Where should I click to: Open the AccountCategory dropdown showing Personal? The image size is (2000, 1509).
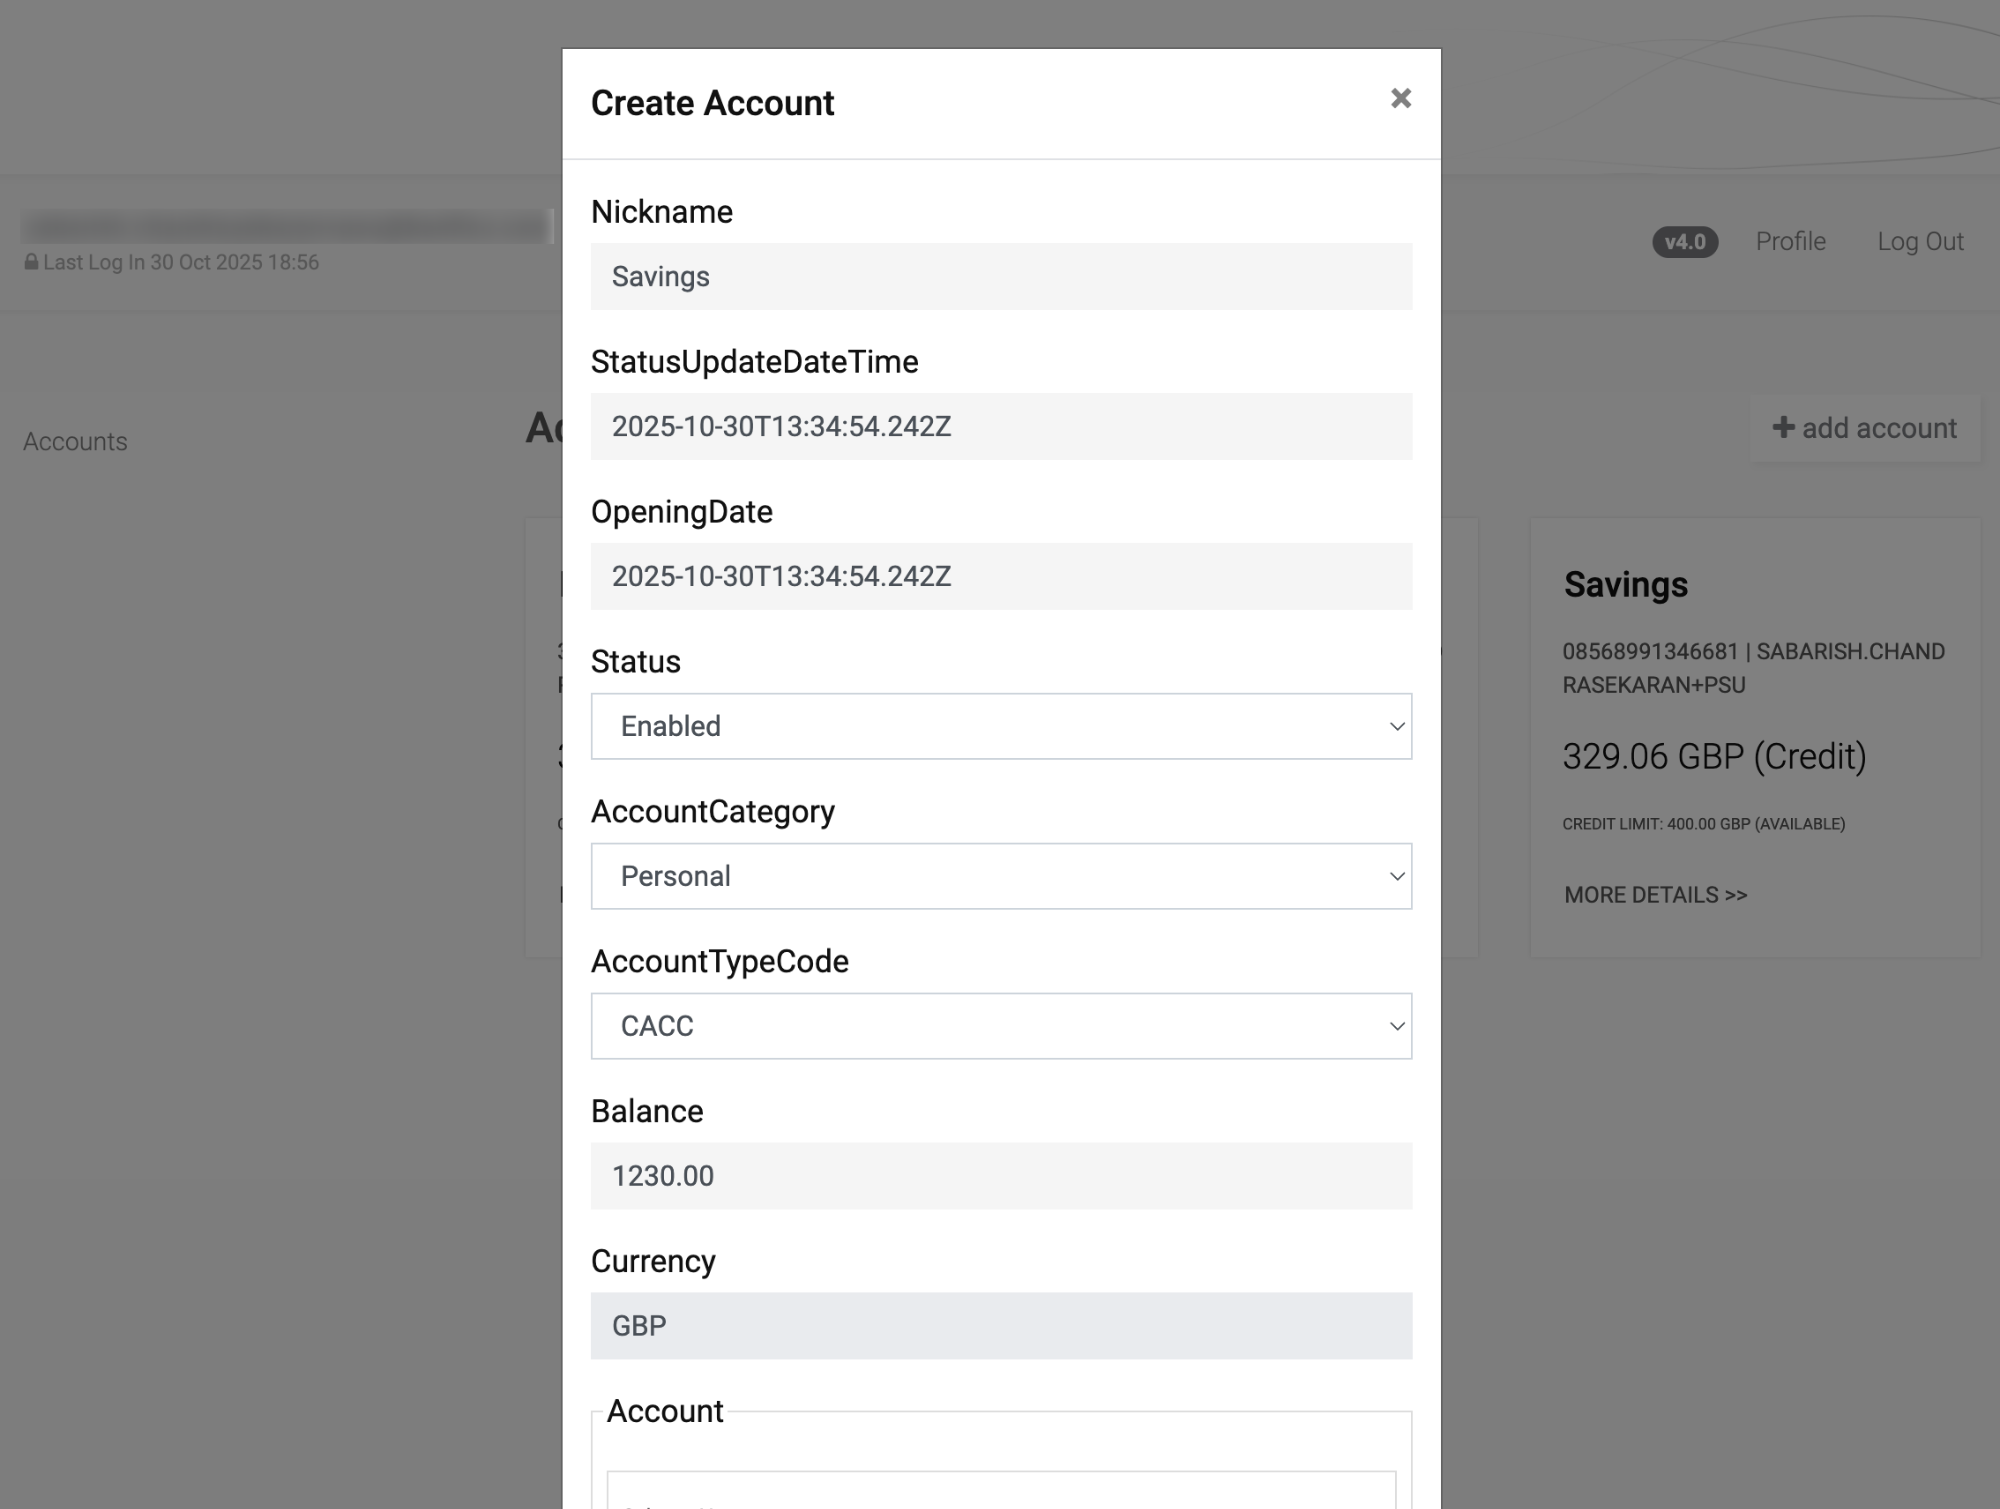1001,876
